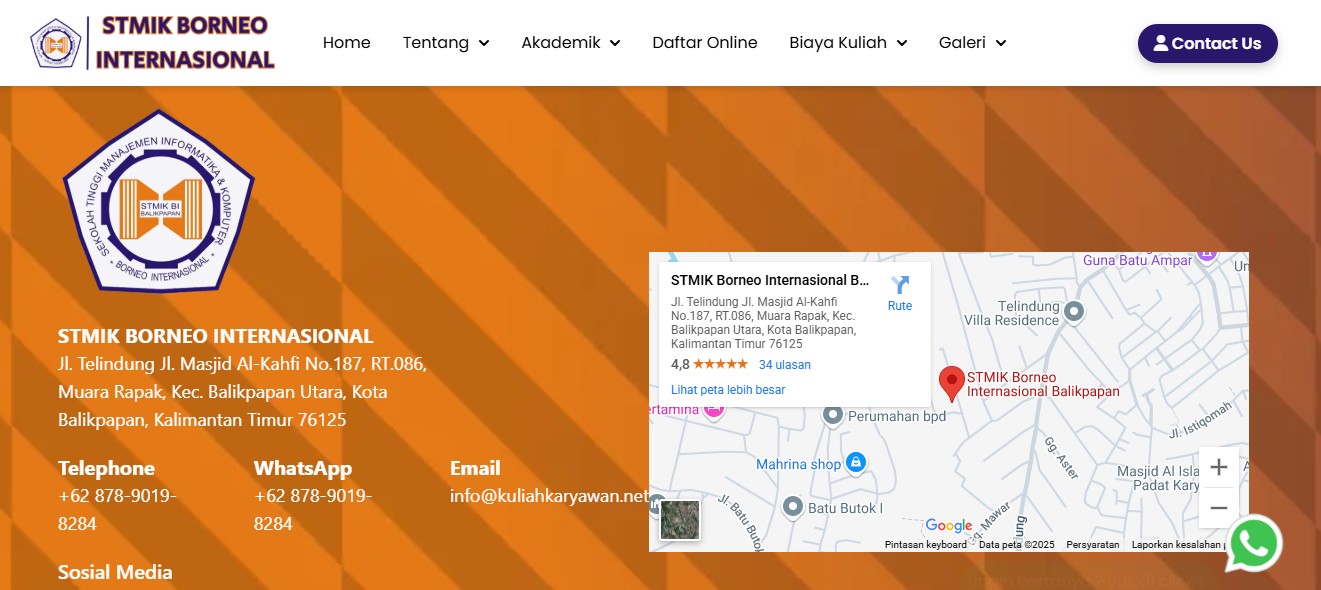
Task: Click the Google logo on the map
Action: tap(949, 526)
